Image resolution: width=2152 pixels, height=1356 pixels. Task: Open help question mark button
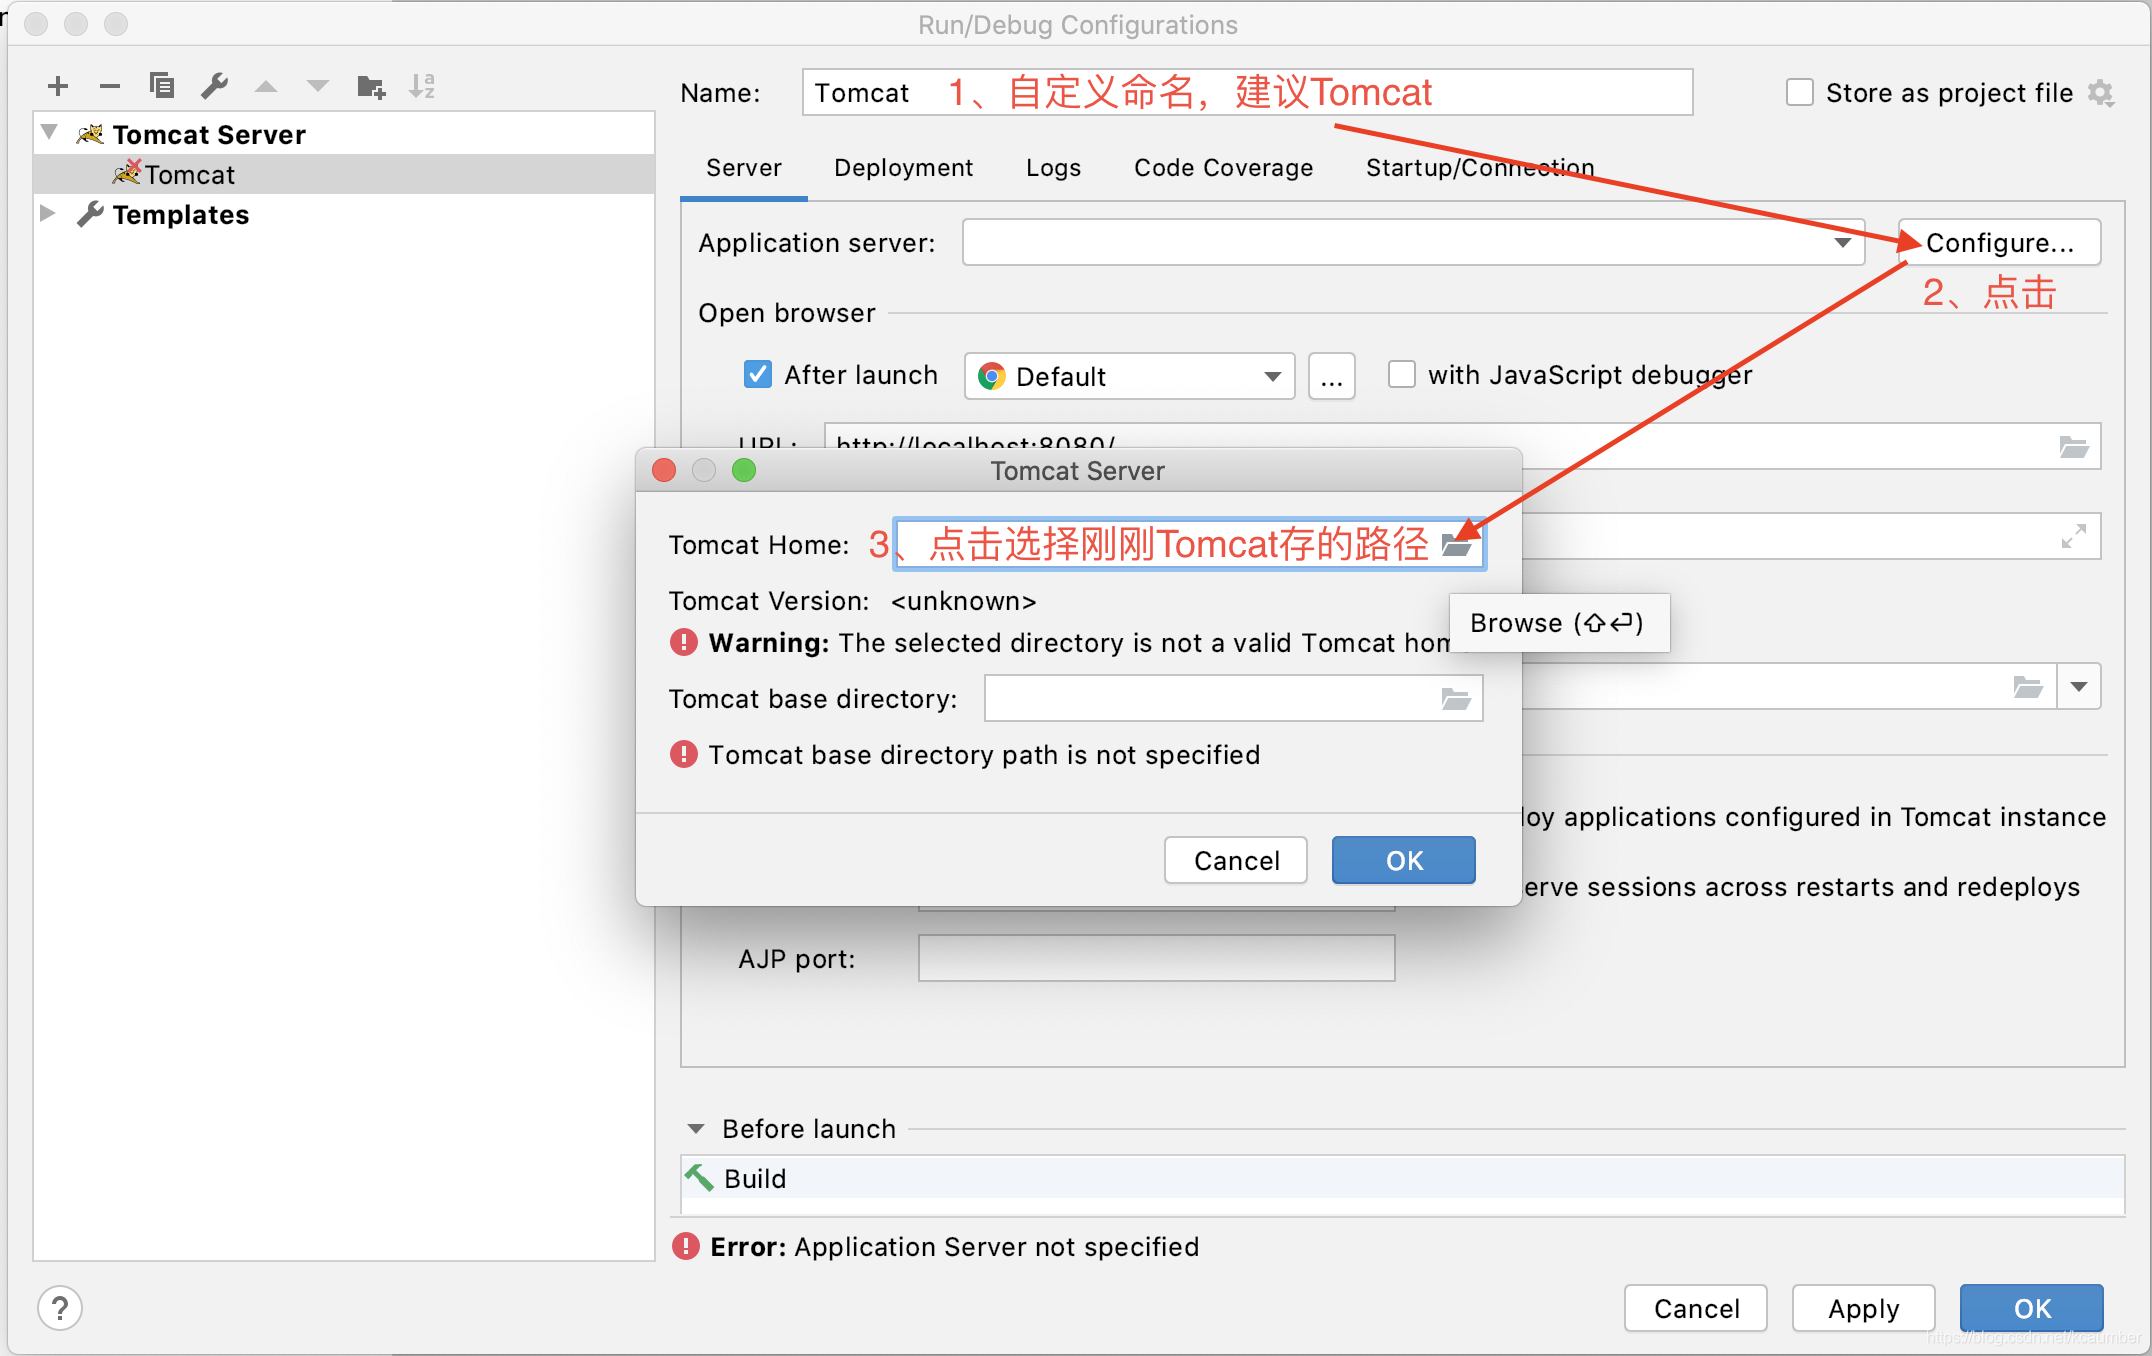[x=60, y=1308]
